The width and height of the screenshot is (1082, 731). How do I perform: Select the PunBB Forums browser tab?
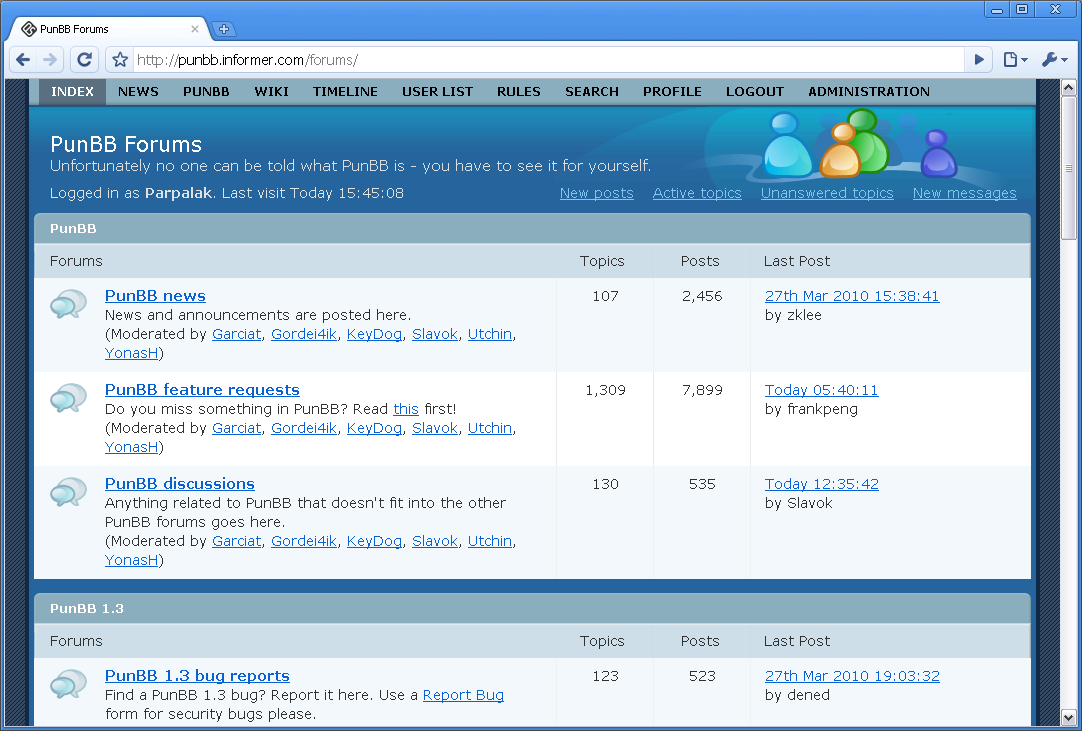pyautogui.click(x=110, y=29)
